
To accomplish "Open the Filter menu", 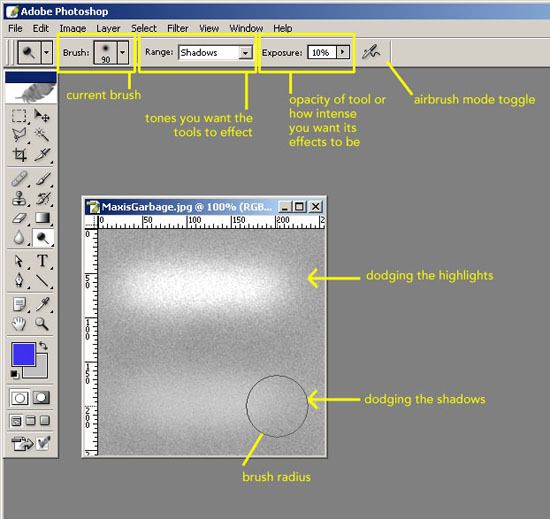I will tap(177, 28).
